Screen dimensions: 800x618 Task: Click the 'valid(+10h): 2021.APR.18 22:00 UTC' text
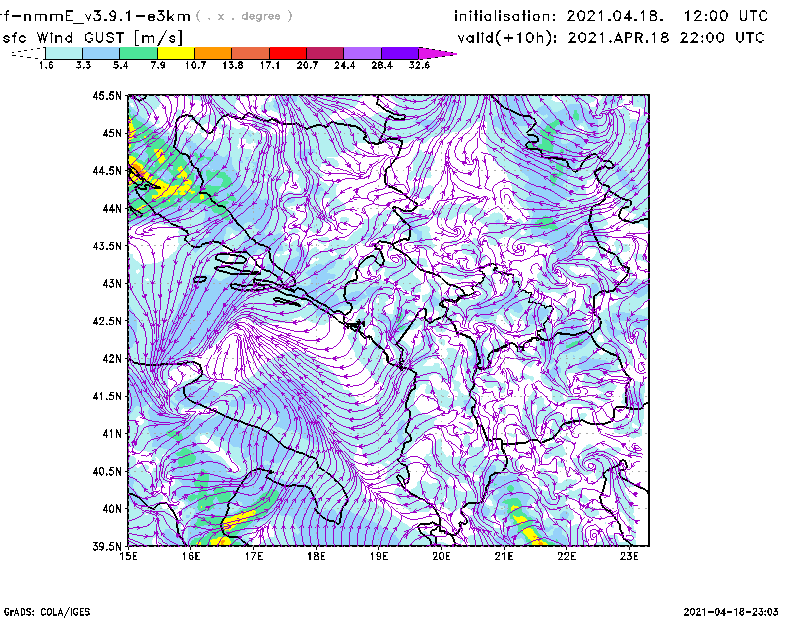[x=611, y=38]
